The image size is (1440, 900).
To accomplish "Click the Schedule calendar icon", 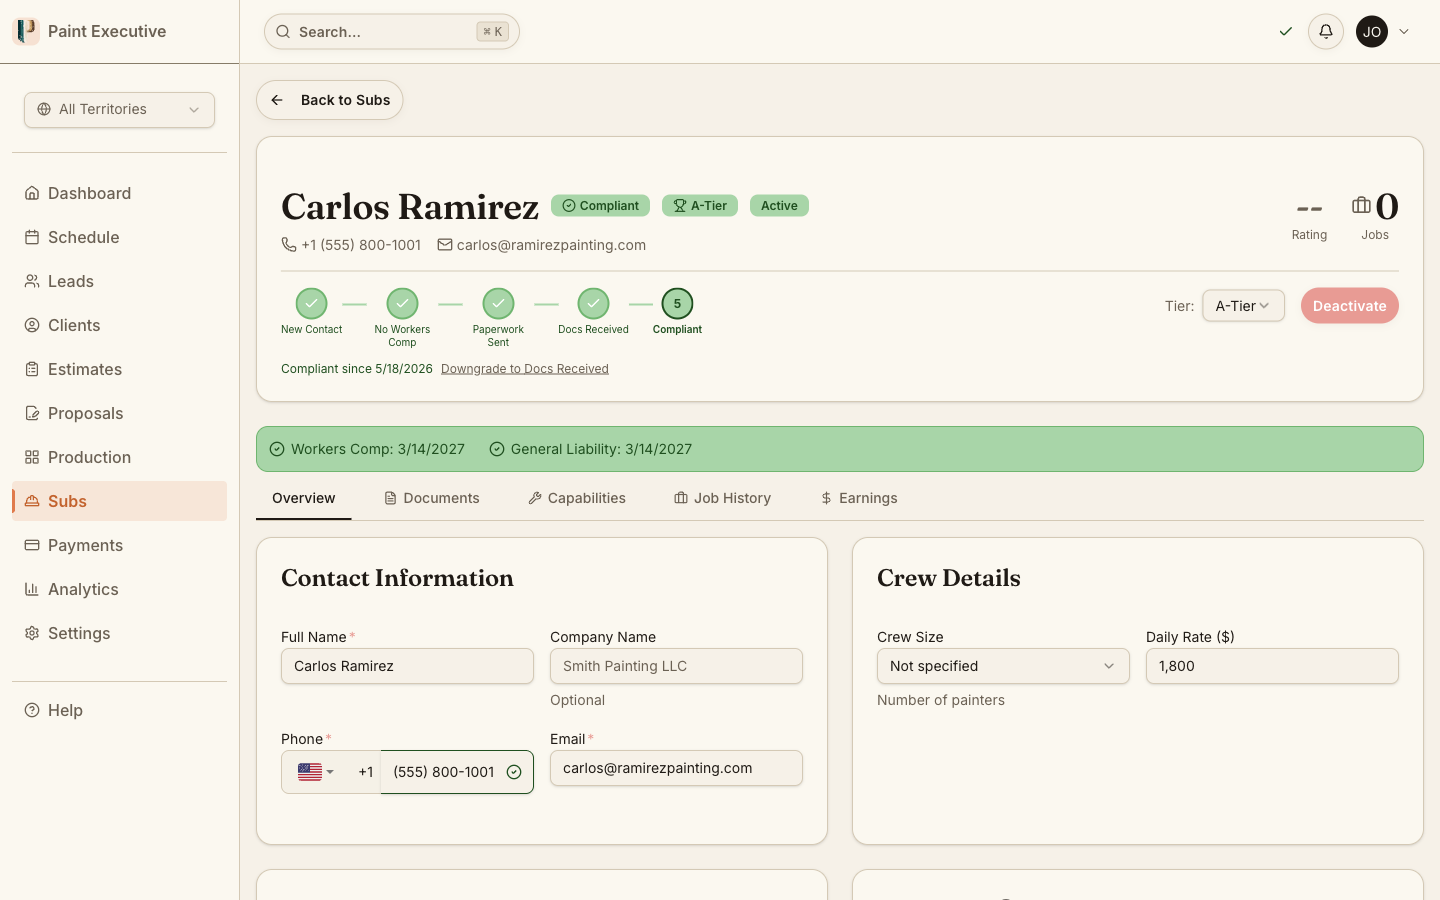I will 32,237.
